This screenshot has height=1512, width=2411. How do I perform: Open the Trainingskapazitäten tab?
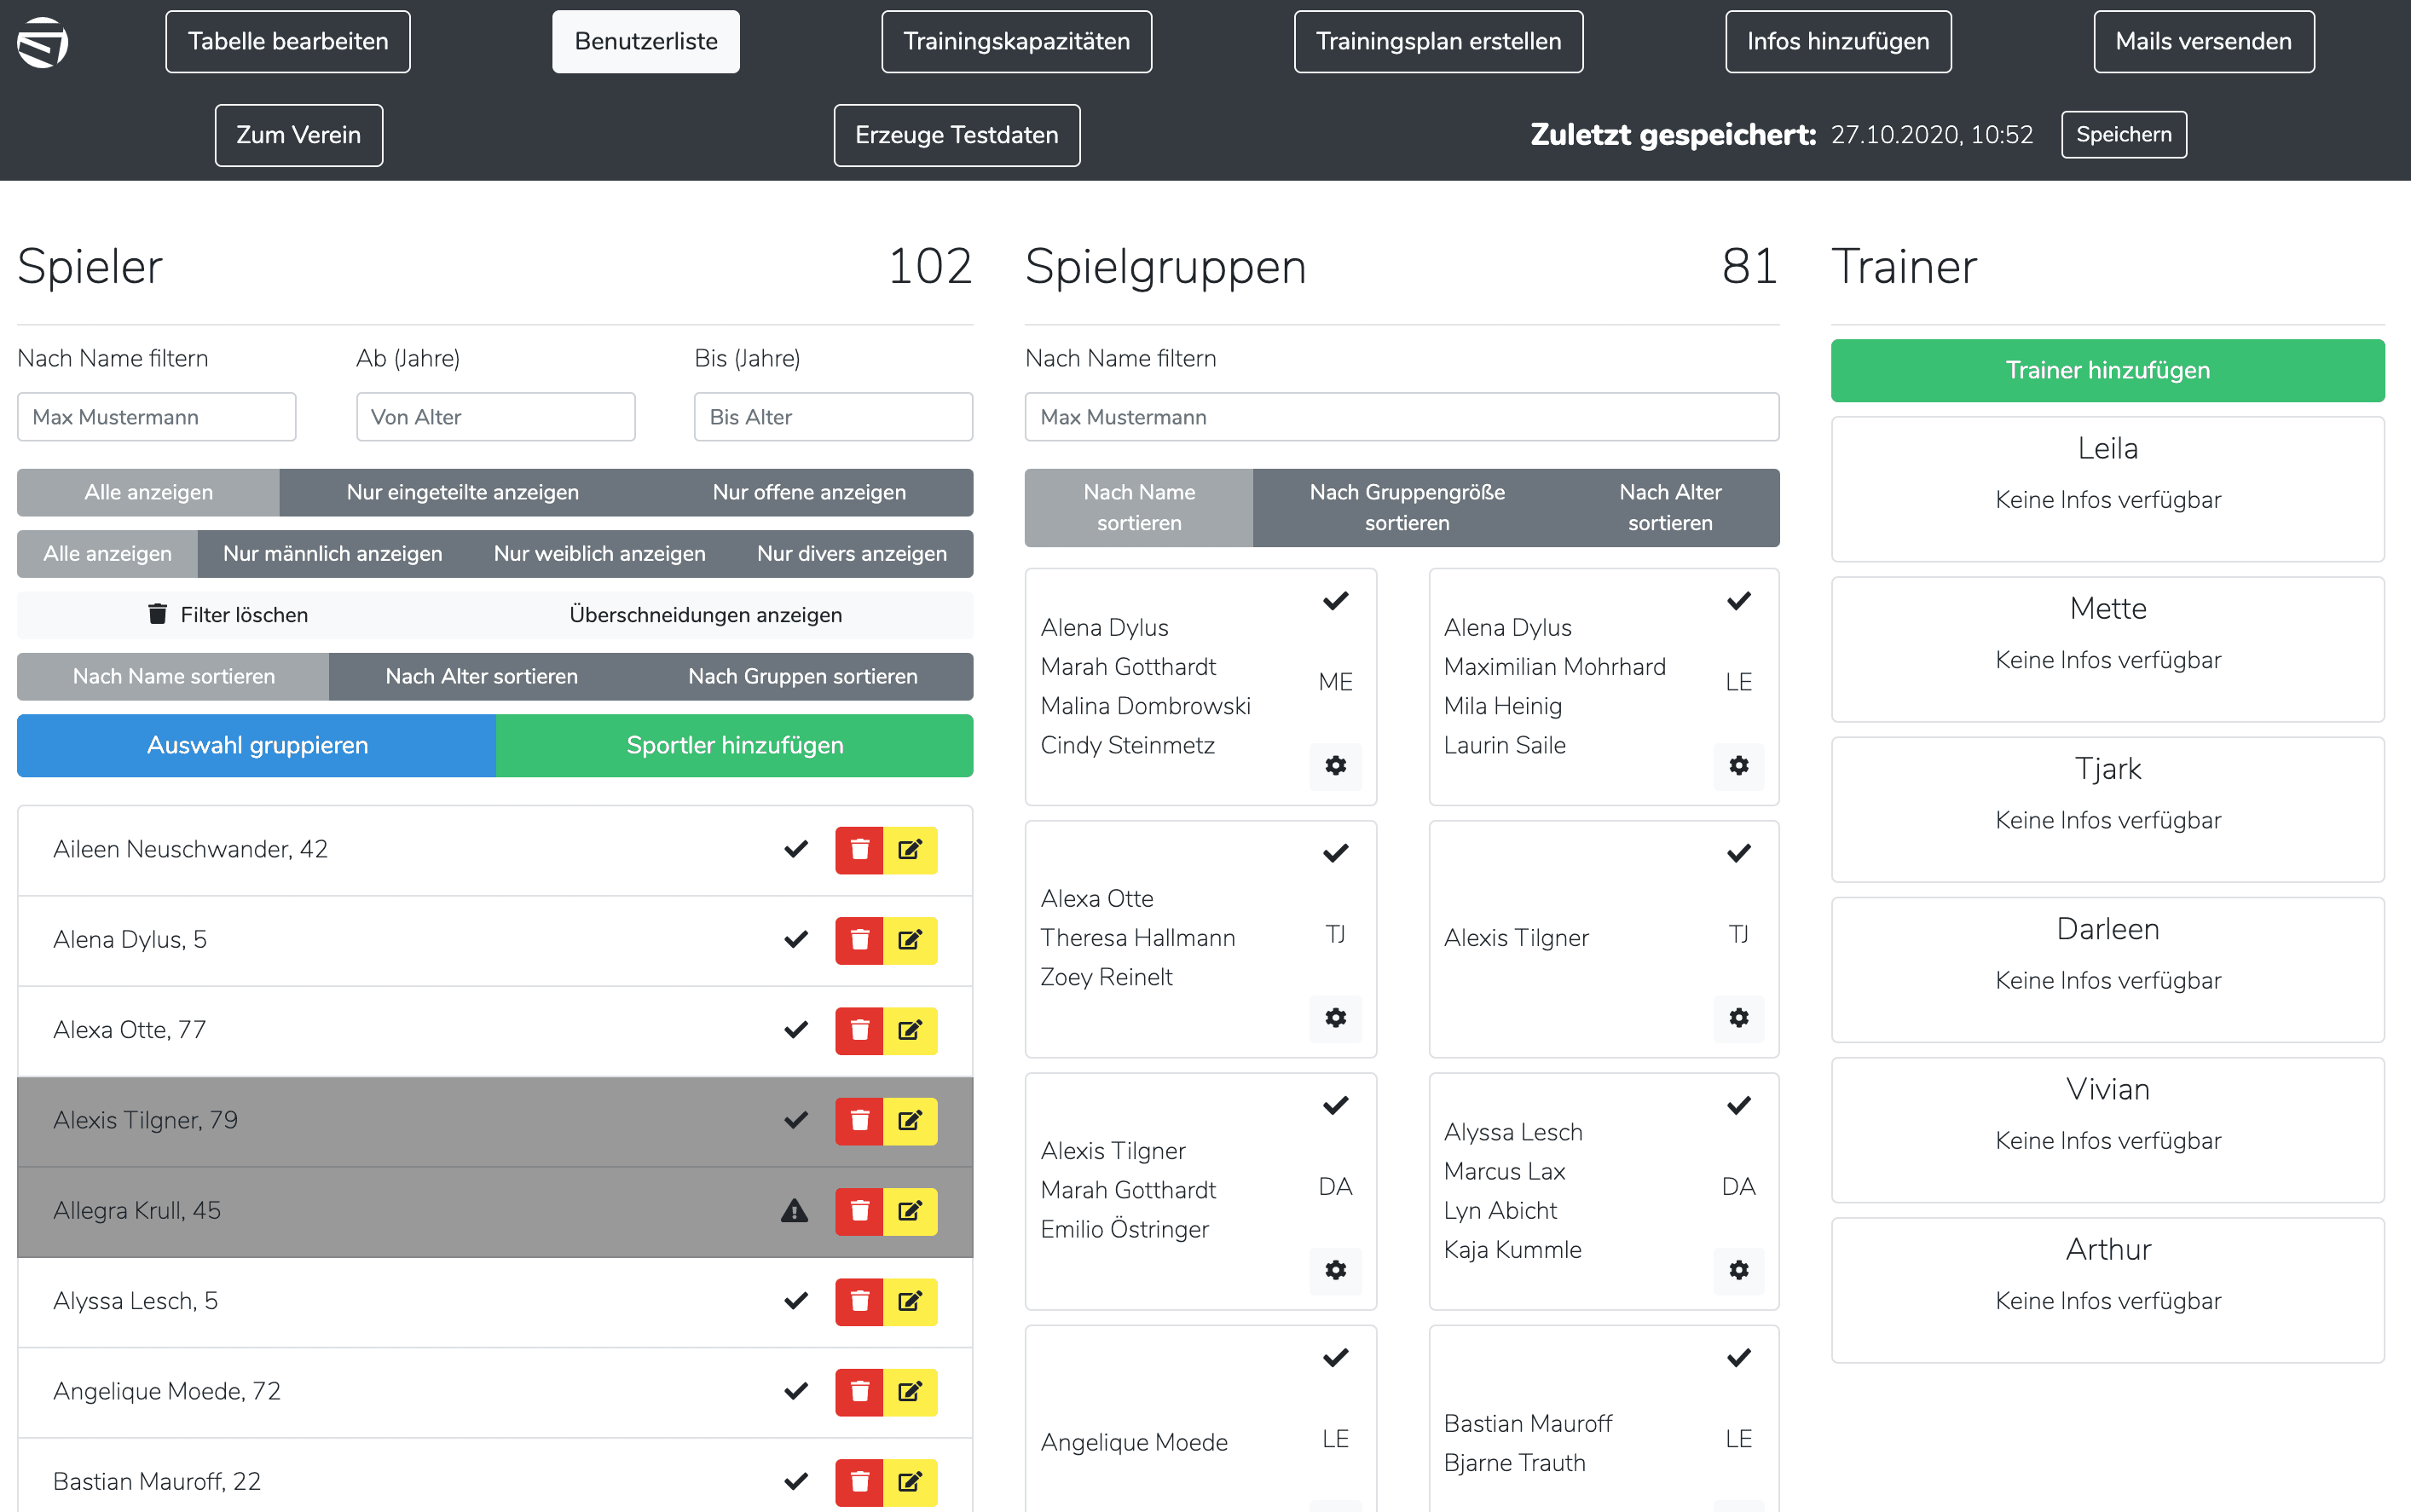(x=1016, y=42)
